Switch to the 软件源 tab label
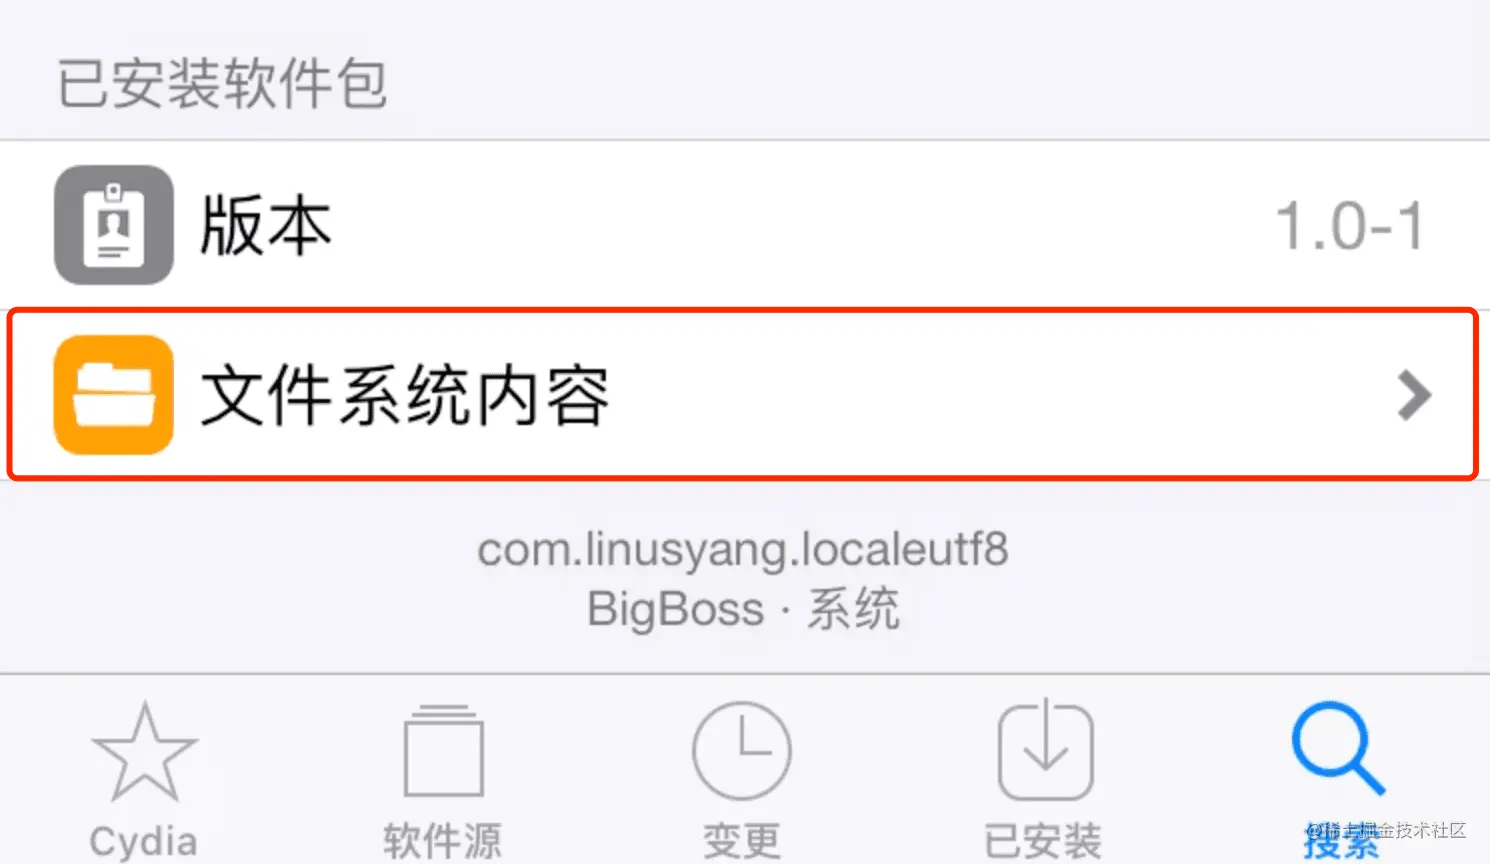The image size is (1490, 864). coord(443,841)
